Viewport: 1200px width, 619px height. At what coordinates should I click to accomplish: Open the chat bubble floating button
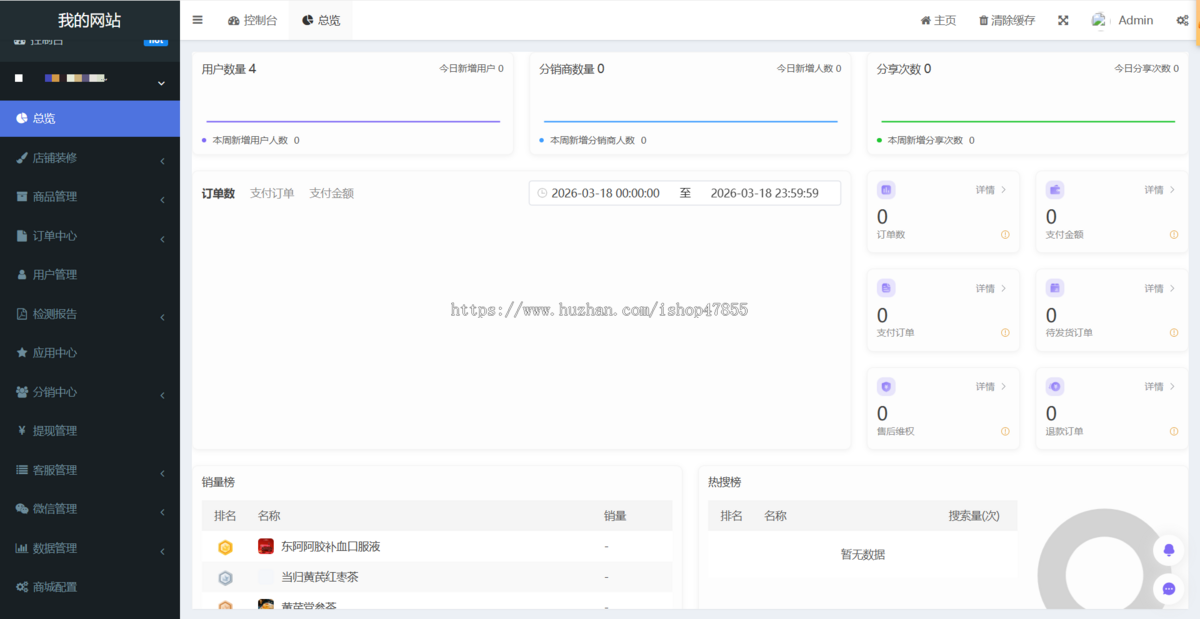point(1168,589)
